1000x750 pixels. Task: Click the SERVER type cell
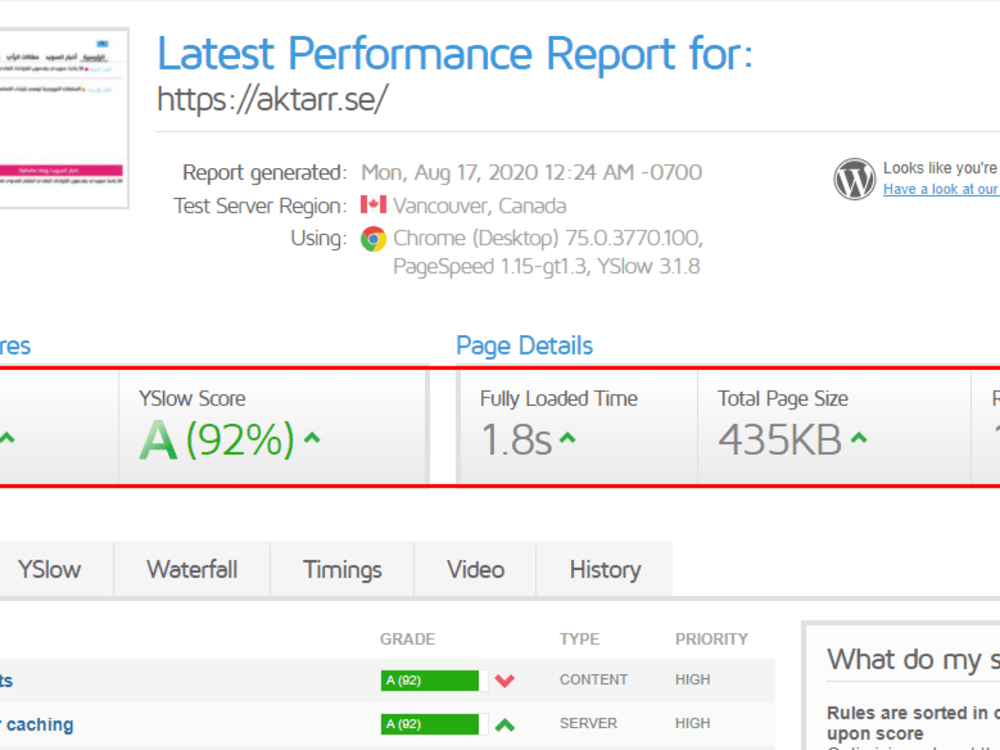pos(589,723)
